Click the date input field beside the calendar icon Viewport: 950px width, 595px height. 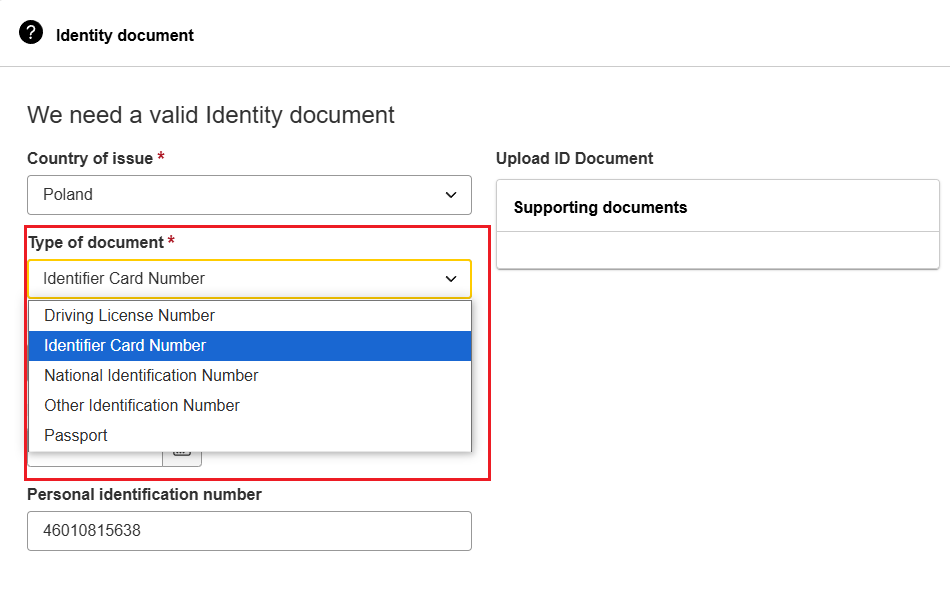coord(95,459)
